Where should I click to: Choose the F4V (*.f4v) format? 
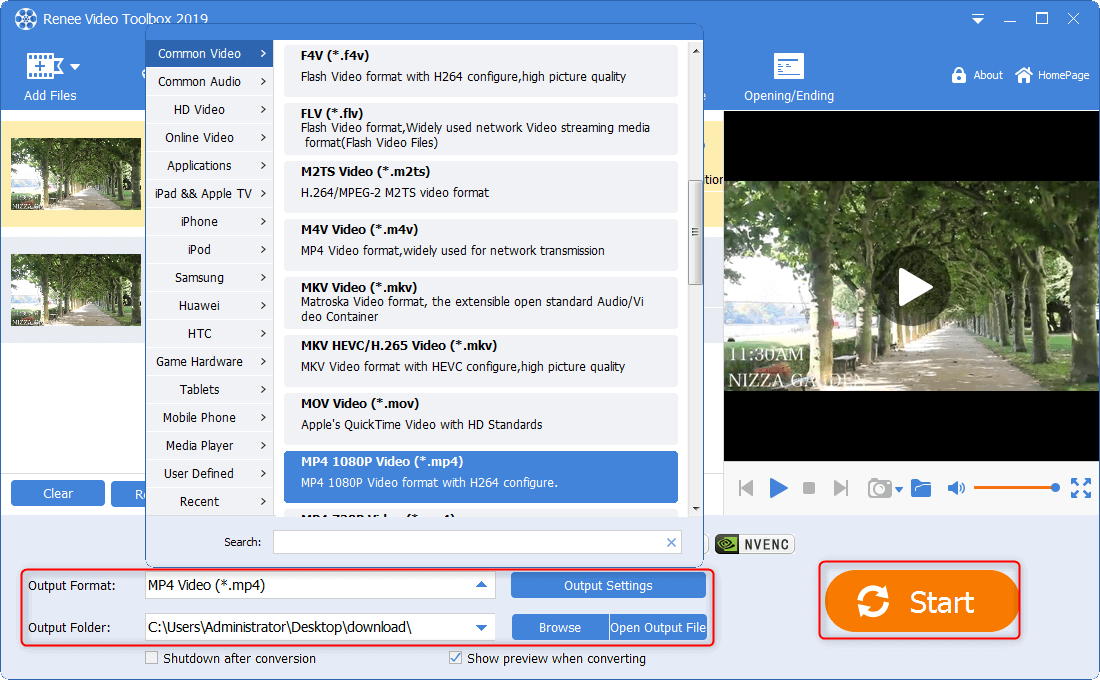tap(481, 71)
